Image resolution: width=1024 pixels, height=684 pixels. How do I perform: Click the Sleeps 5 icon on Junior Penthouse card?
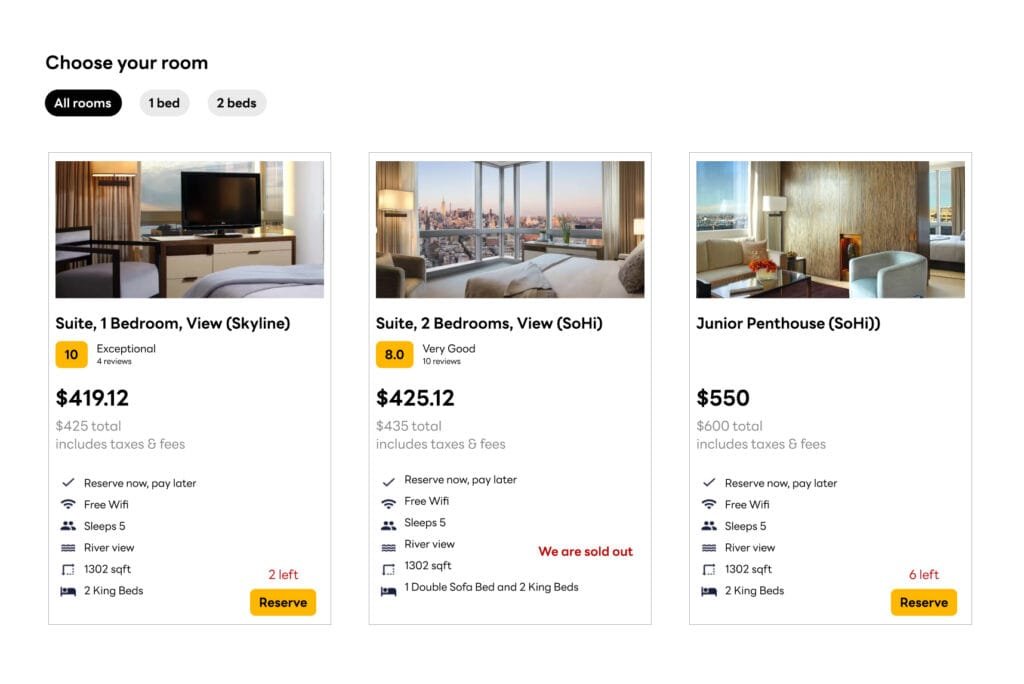point(708,526)
